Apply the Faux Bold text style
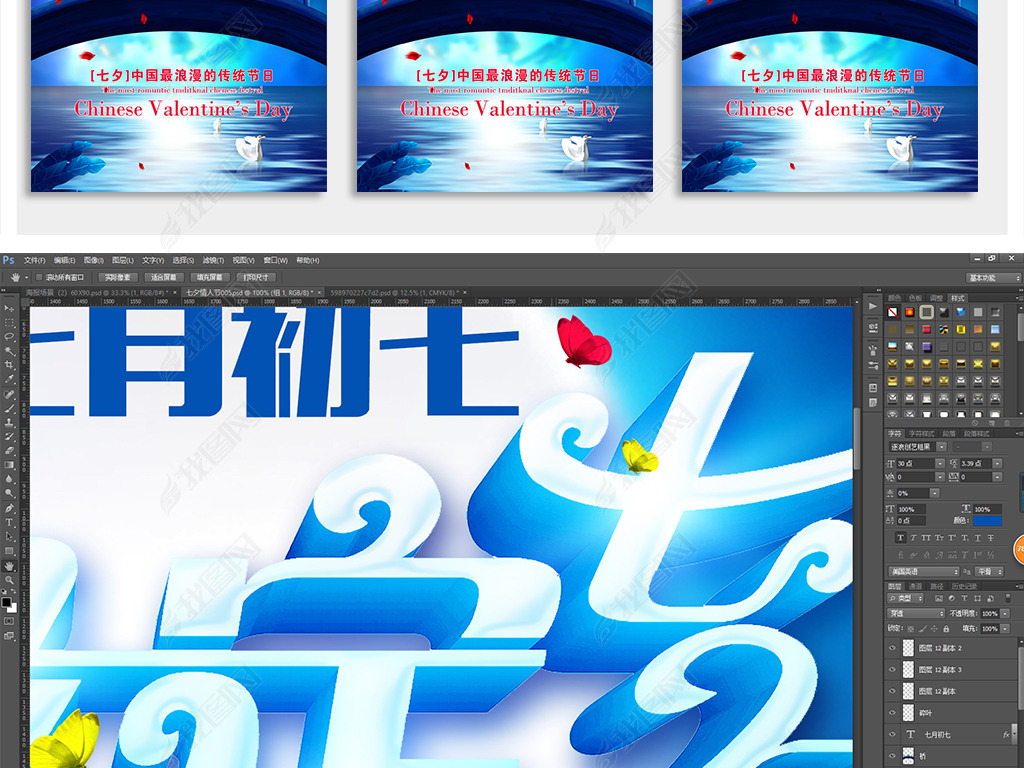 900,537
